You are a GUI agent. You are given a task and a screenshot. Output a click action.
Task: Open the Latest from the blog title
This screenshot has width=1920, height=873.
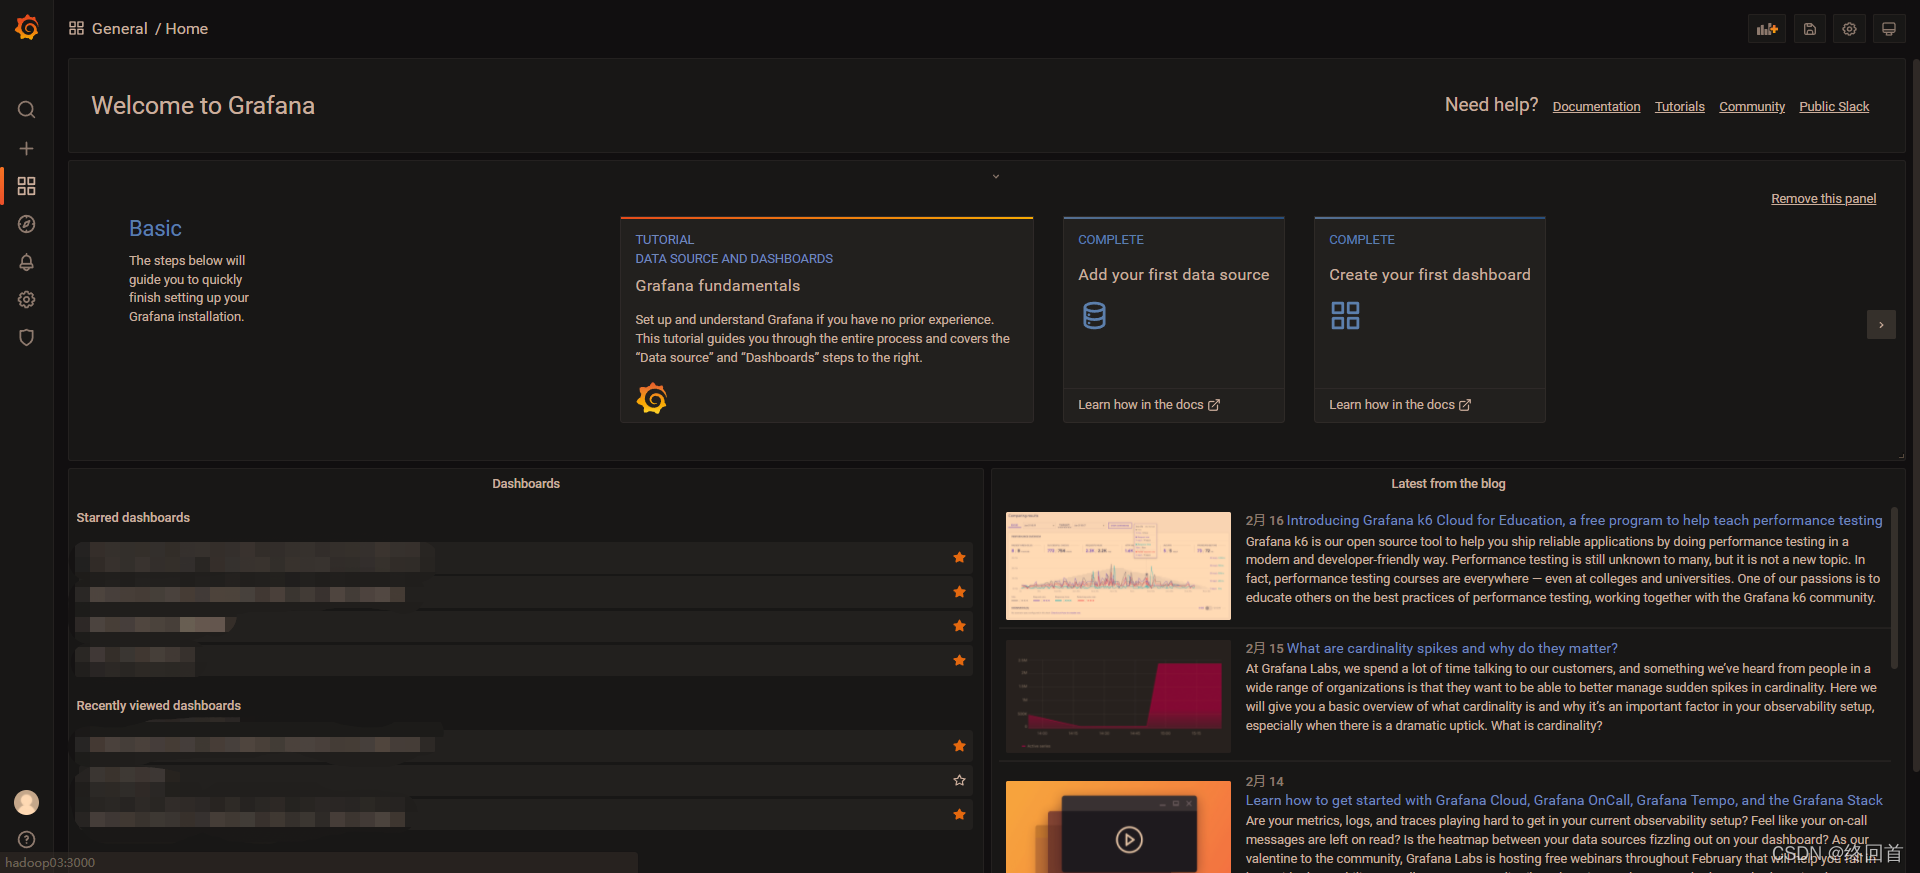click(1448, 484)
